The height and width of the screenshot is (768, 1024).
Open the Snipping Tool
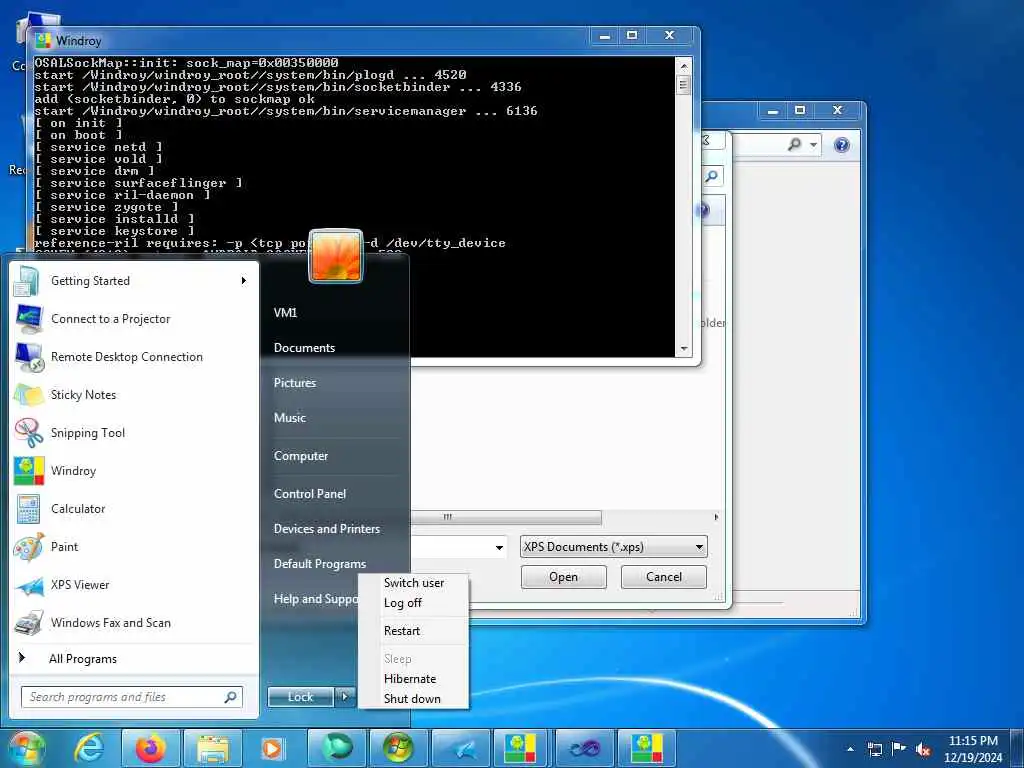click(x=134, y=432)
